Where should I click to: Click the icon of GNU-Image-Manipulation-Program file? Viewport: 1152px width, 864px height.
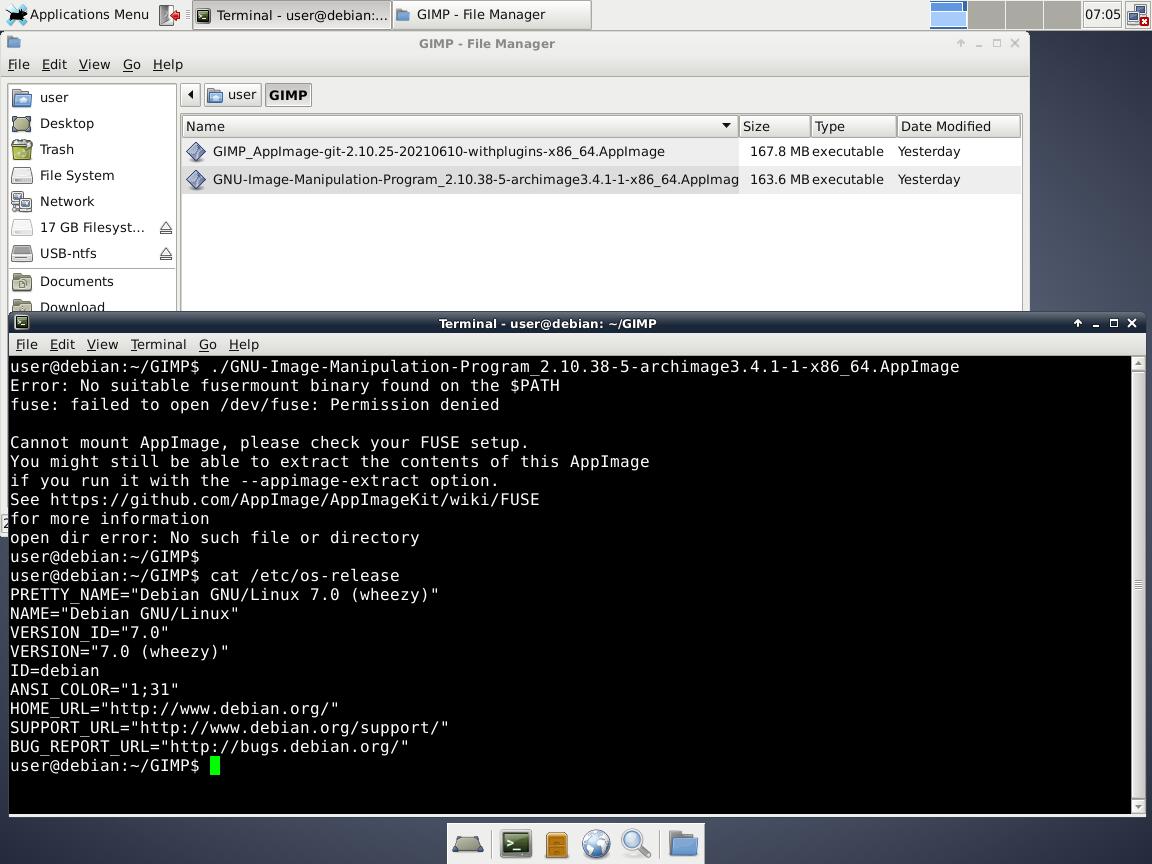(196, 179)
